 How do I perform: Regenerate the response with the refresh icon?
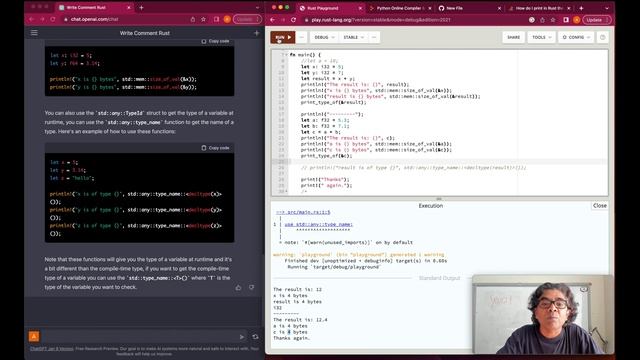(255, 337)
